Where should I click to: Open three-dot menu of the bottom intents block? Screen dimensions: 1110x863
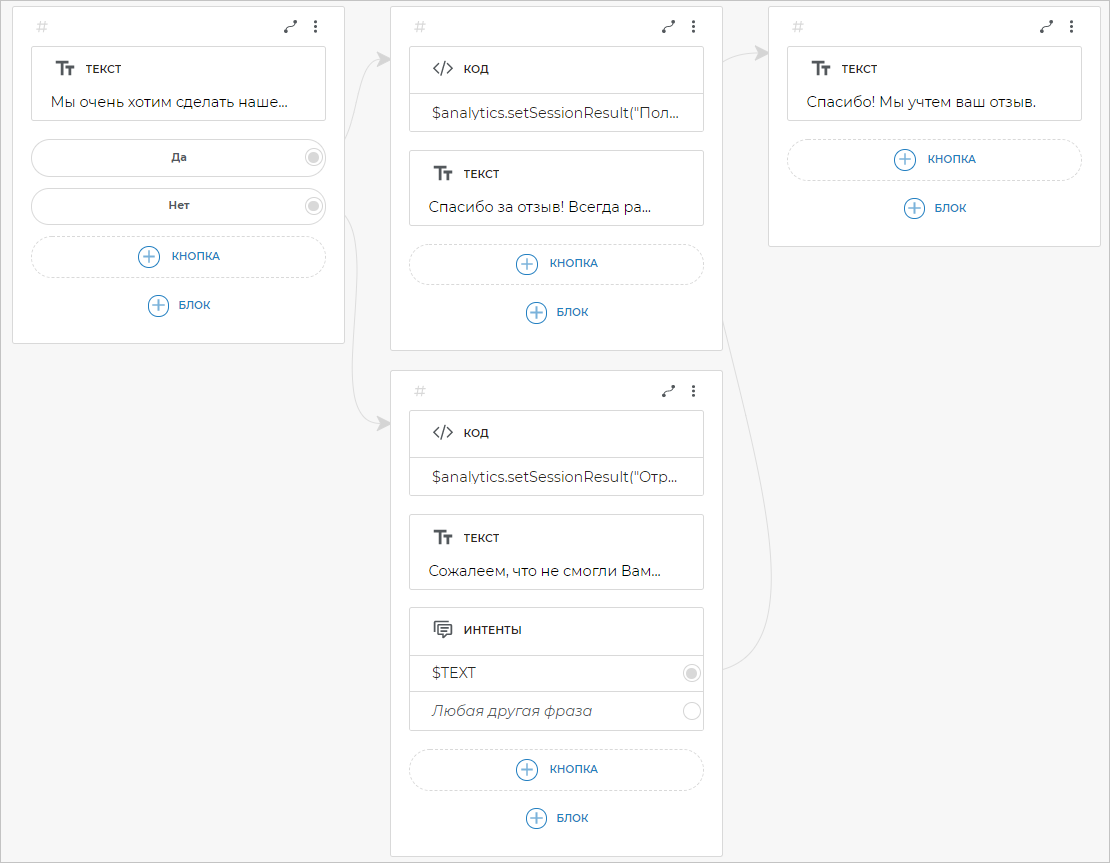(x=694, y=391)
